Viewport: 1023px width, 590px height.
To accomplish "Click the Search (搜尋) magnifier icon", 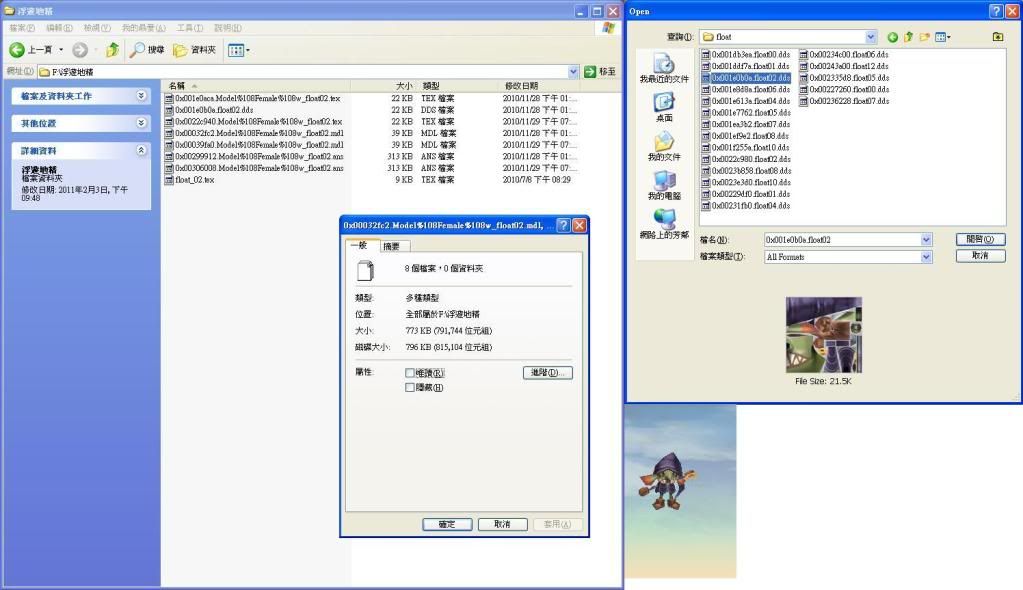I will tap(137, 50).
